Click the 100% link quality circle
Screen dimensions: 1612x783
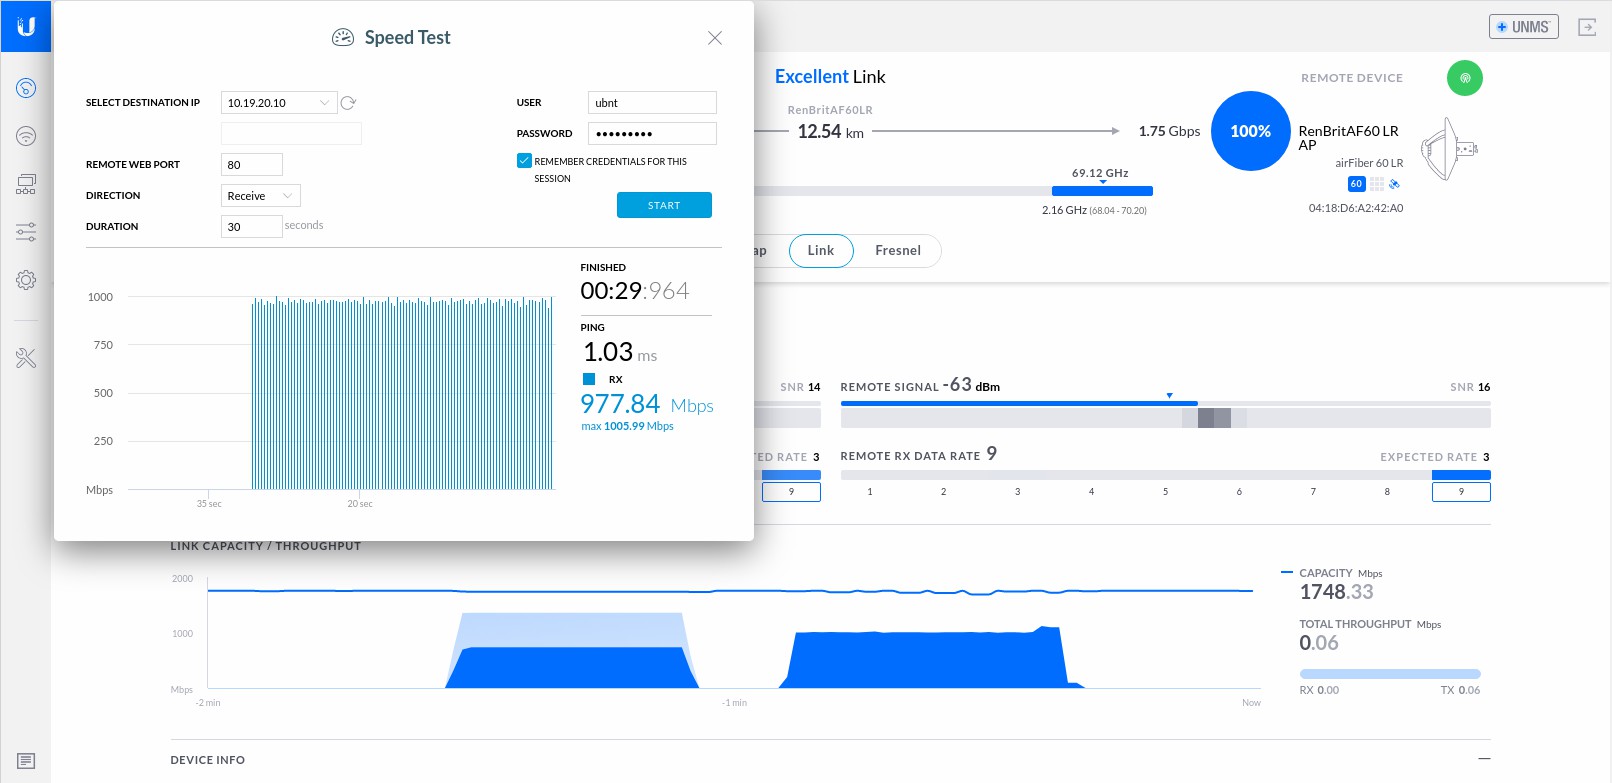tap(1251, 131)
